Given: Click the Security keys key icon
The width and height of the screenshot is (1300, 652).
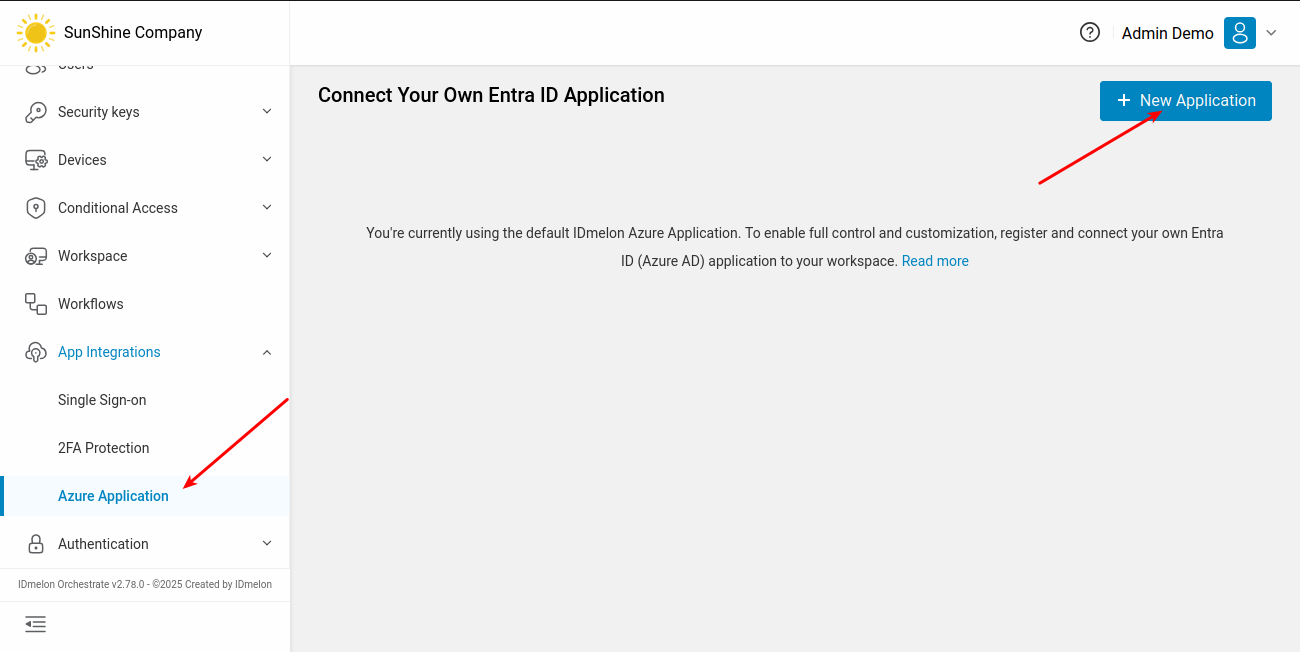Looking at the screenshot, I should (36, 112).
